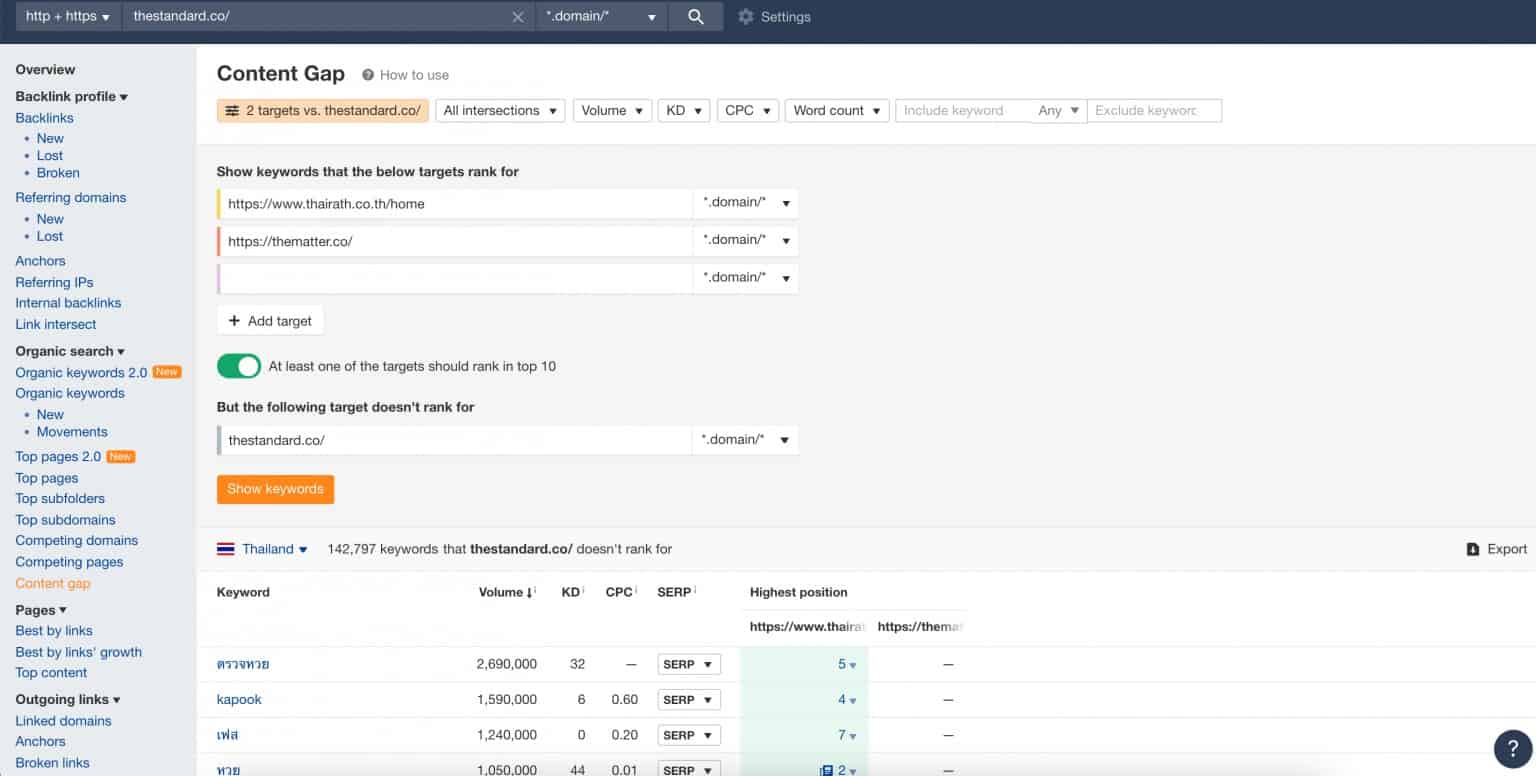Expand position 5 arrow for ตรวจหวย
This screenshot has width=1536, height=776.
click(852, 665)
